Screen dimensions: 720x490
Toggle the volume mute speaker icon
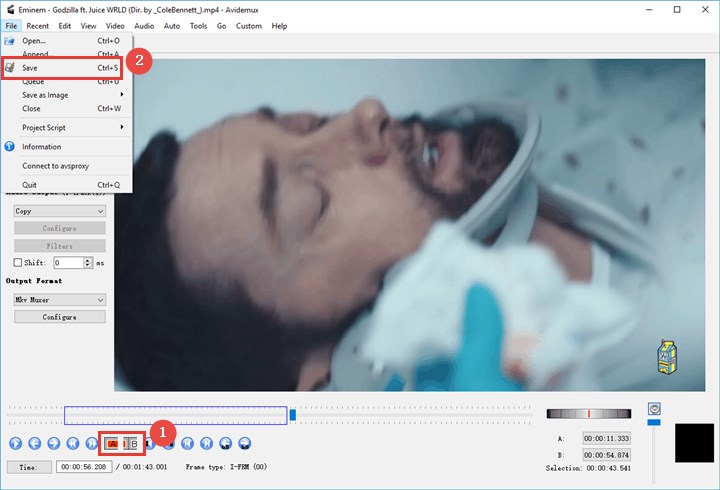[x=654, y=408]
